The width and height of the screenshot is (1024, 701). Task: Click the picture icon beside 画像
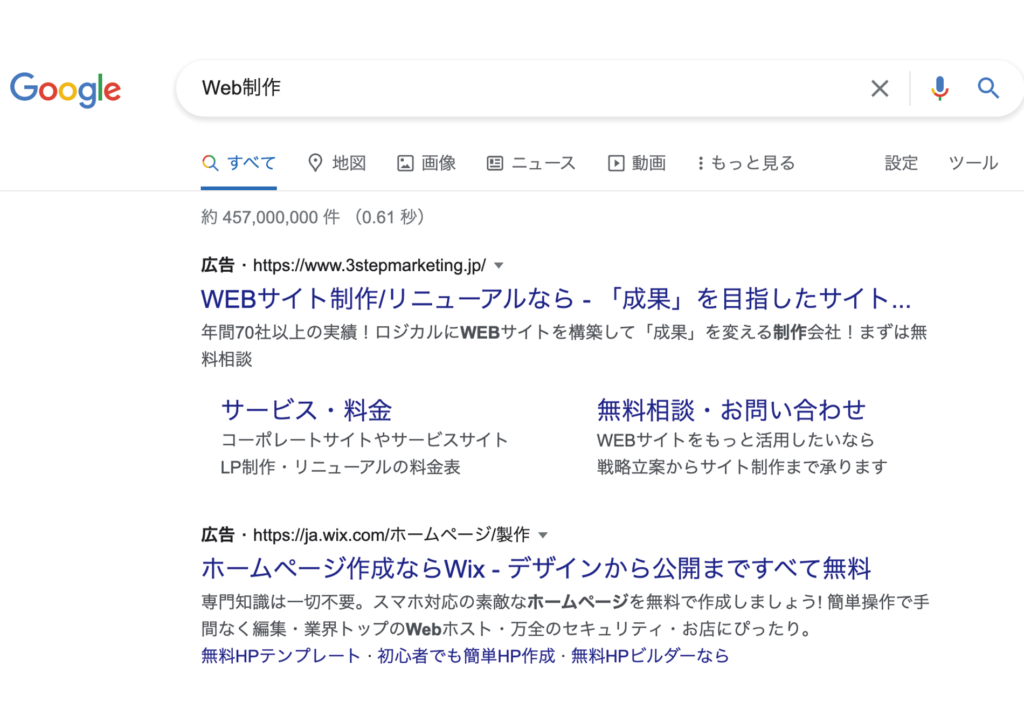[x=405, y=163]
